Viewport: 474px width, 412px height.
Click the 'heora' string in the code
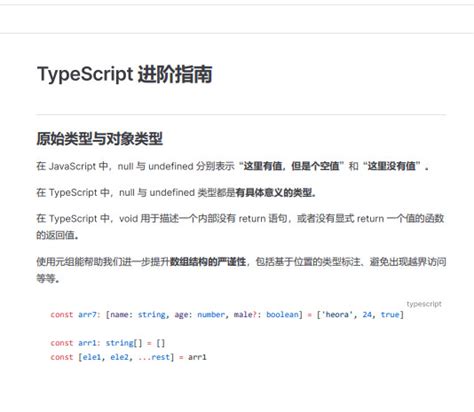pyautogui.click(x=337, y=315)
